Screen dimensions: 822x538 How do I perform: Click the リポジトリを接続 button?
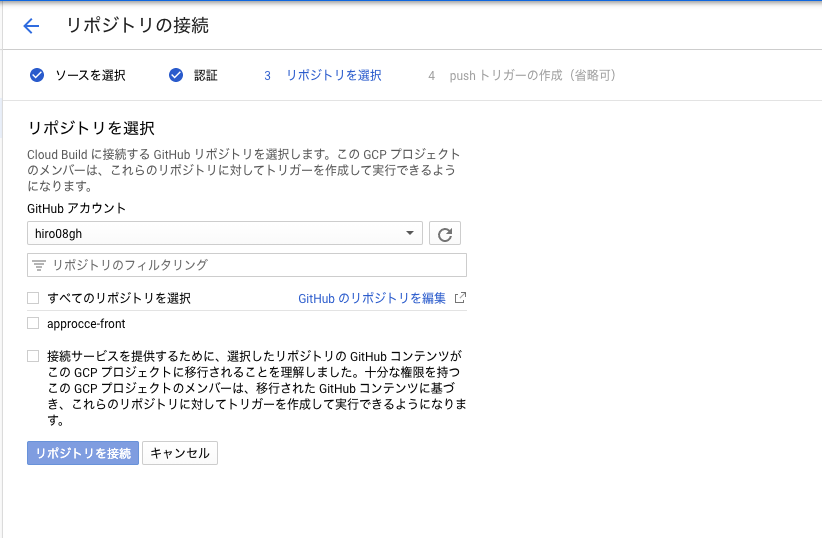(83, 453)
